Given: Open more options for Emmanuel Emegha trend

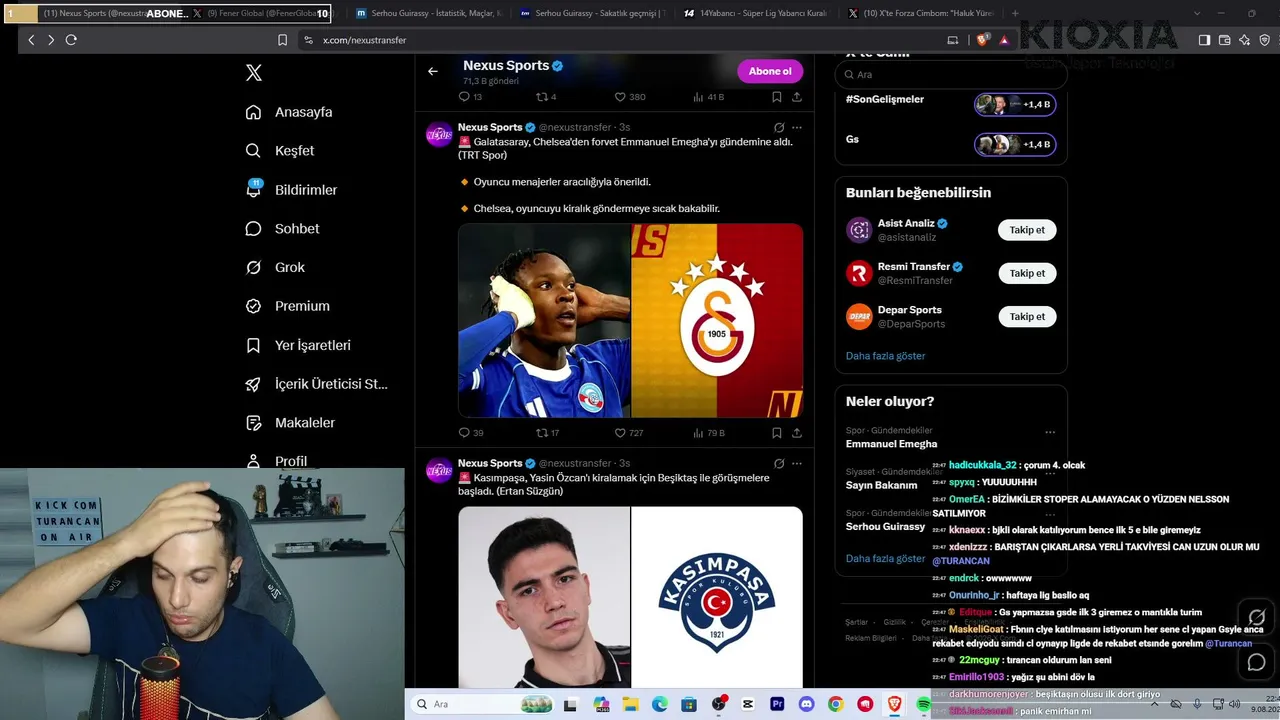Looking at the screenshot, I should click(x=1050, y=433).
